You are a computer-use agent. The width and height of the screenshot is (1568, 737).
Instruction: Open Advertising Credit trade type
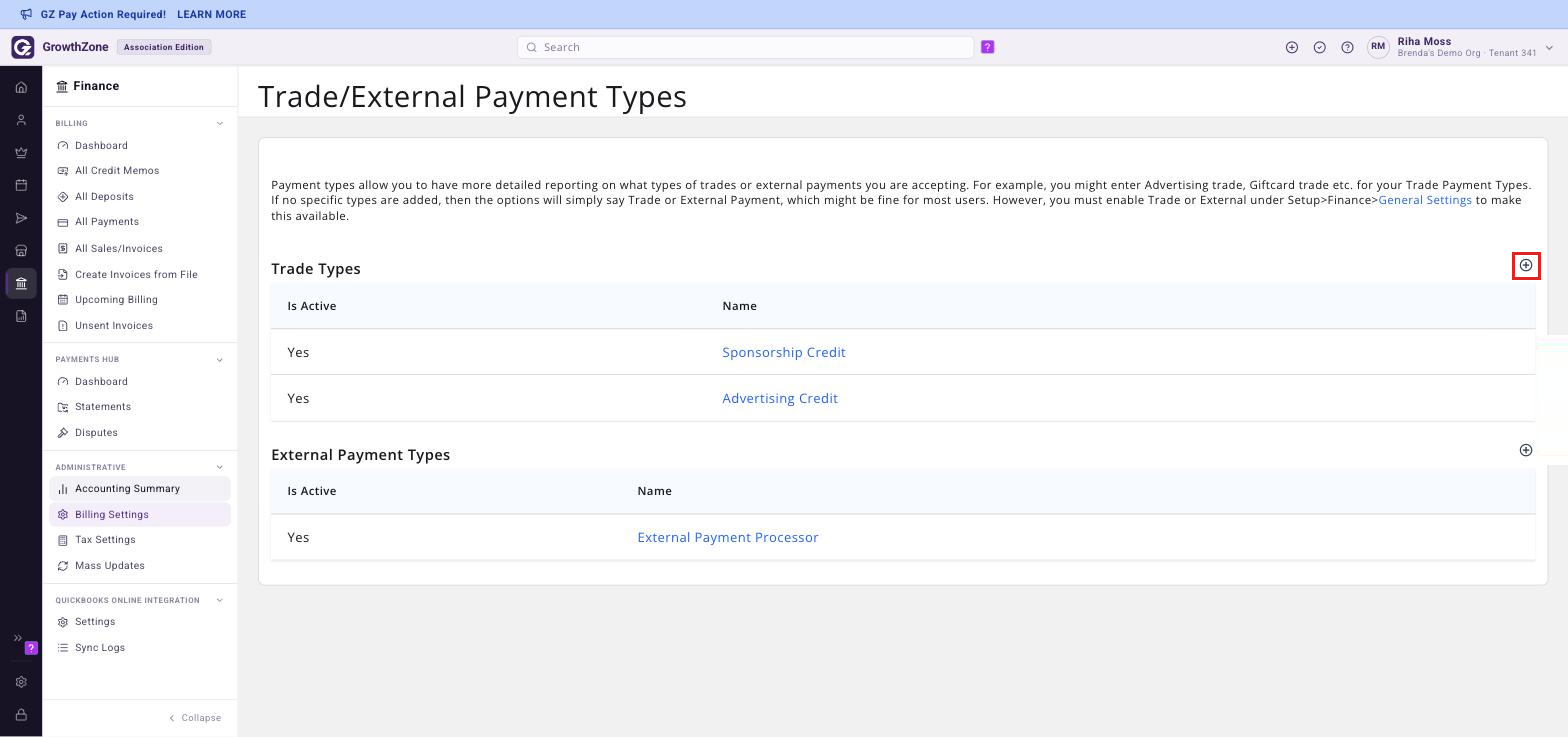pos(780,398)
